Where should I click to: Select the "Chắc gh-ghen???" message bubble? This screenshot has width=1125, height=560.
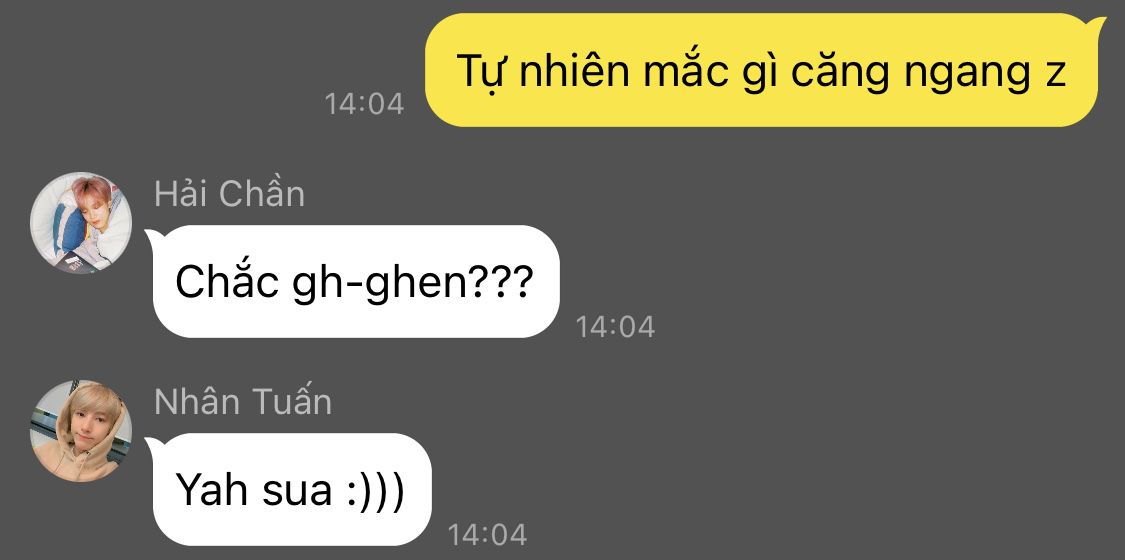click(356, 281)
